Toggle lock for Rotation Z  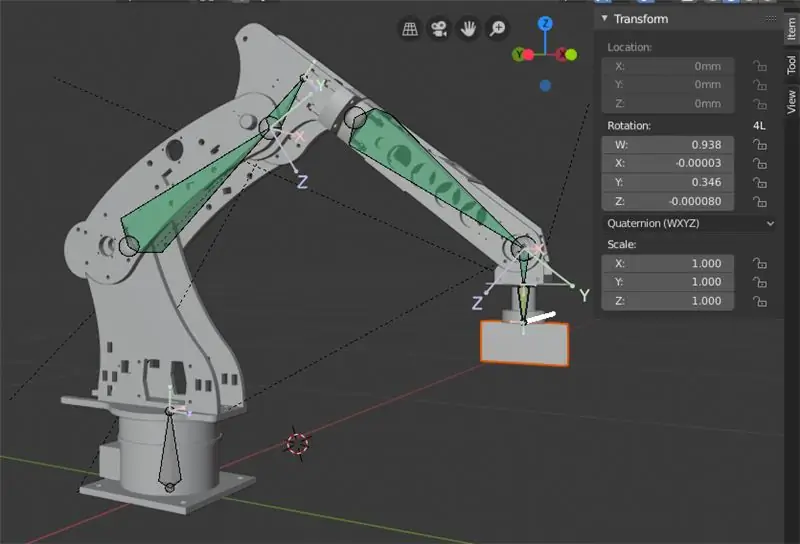[760, 202]
